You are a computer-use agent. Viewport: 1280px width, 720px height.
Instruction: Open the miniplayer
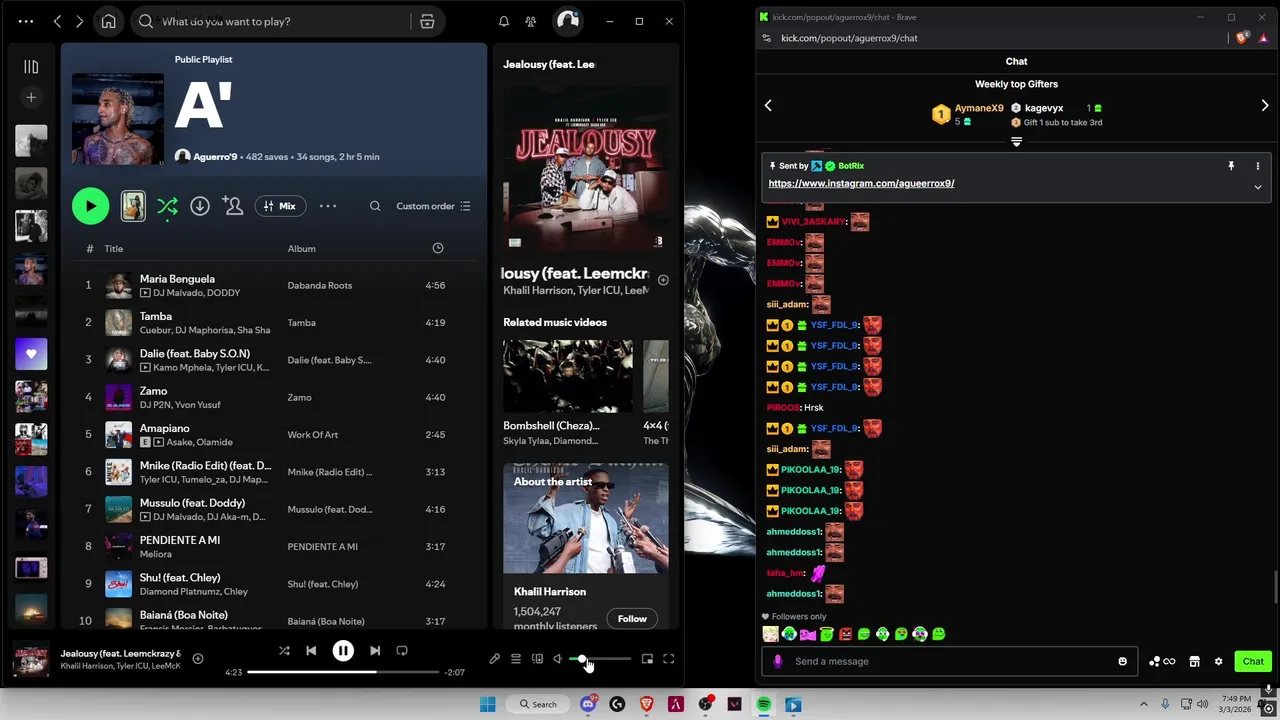point(647,659)
